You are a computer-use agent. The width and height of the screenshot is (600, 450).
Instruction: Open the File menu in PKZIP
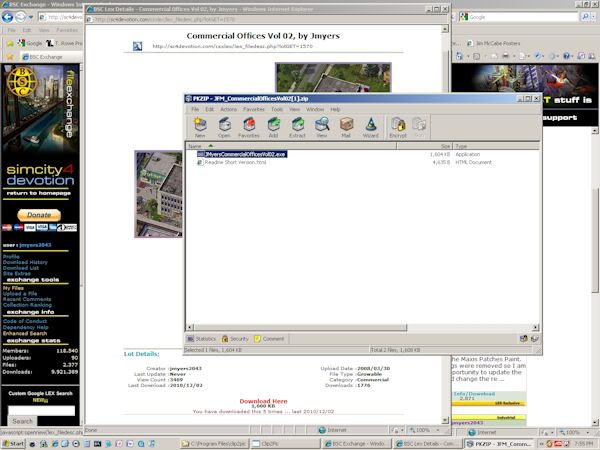coord(195,109)
